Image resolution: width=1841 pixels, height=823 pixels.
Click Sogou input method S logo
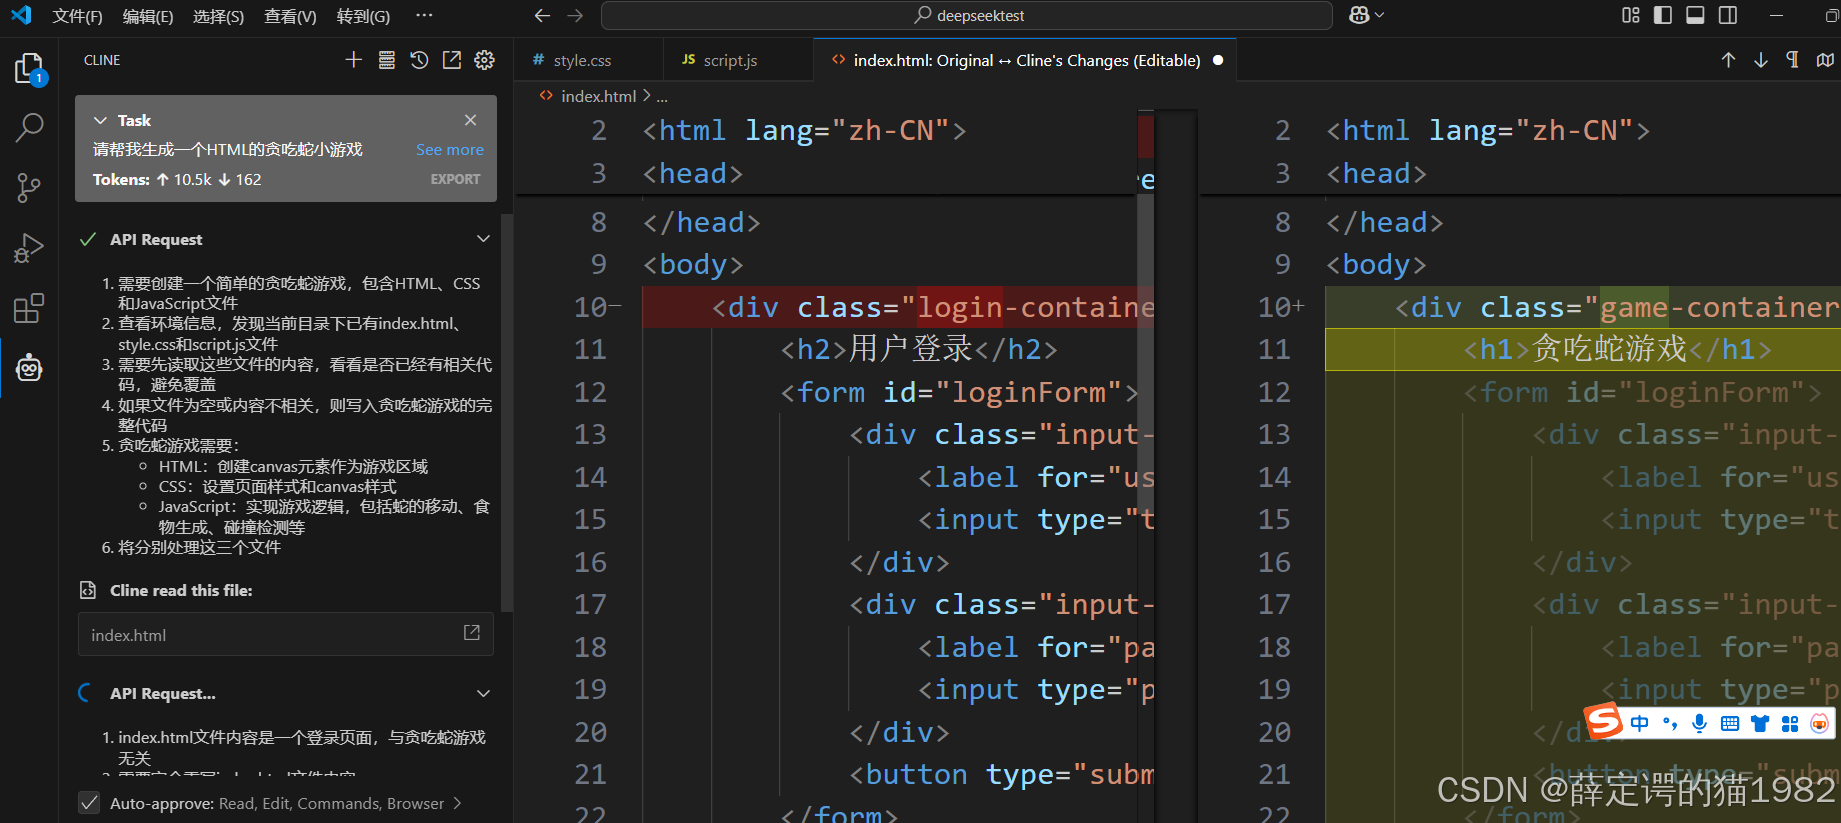[x=1603, y=720]
